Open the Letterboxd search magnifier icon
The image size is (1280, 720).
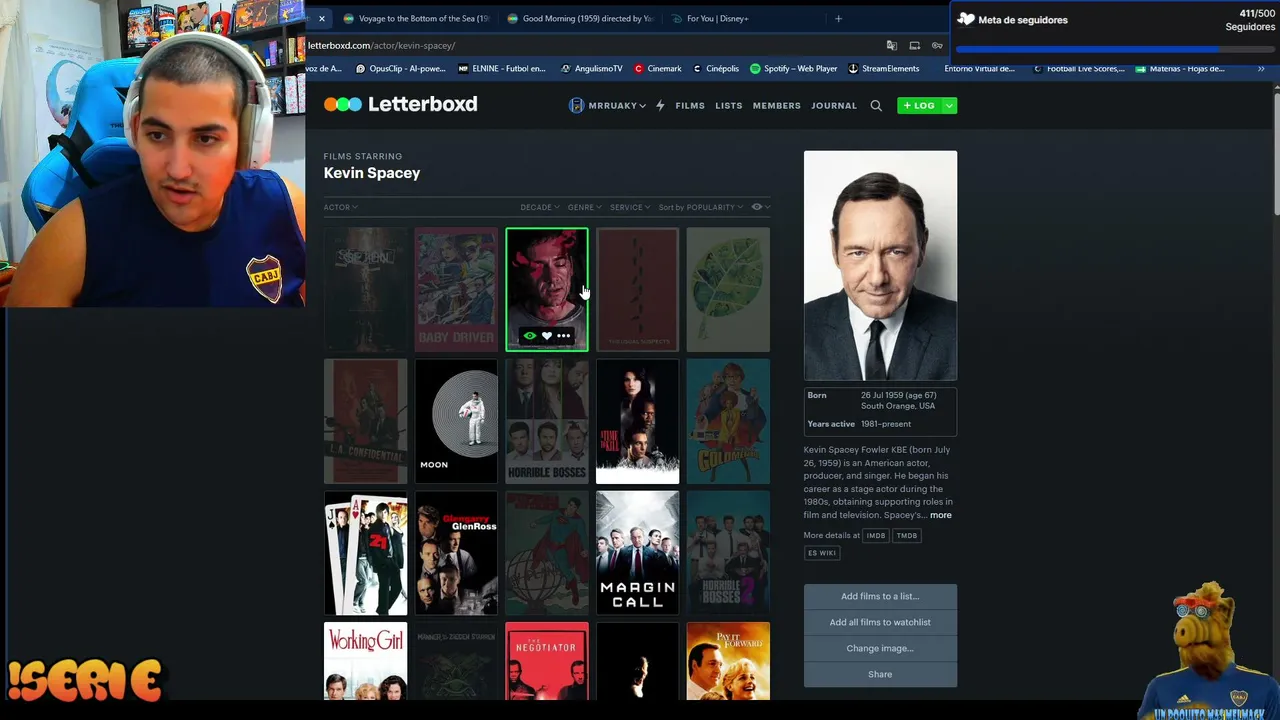tap(876, 105)
